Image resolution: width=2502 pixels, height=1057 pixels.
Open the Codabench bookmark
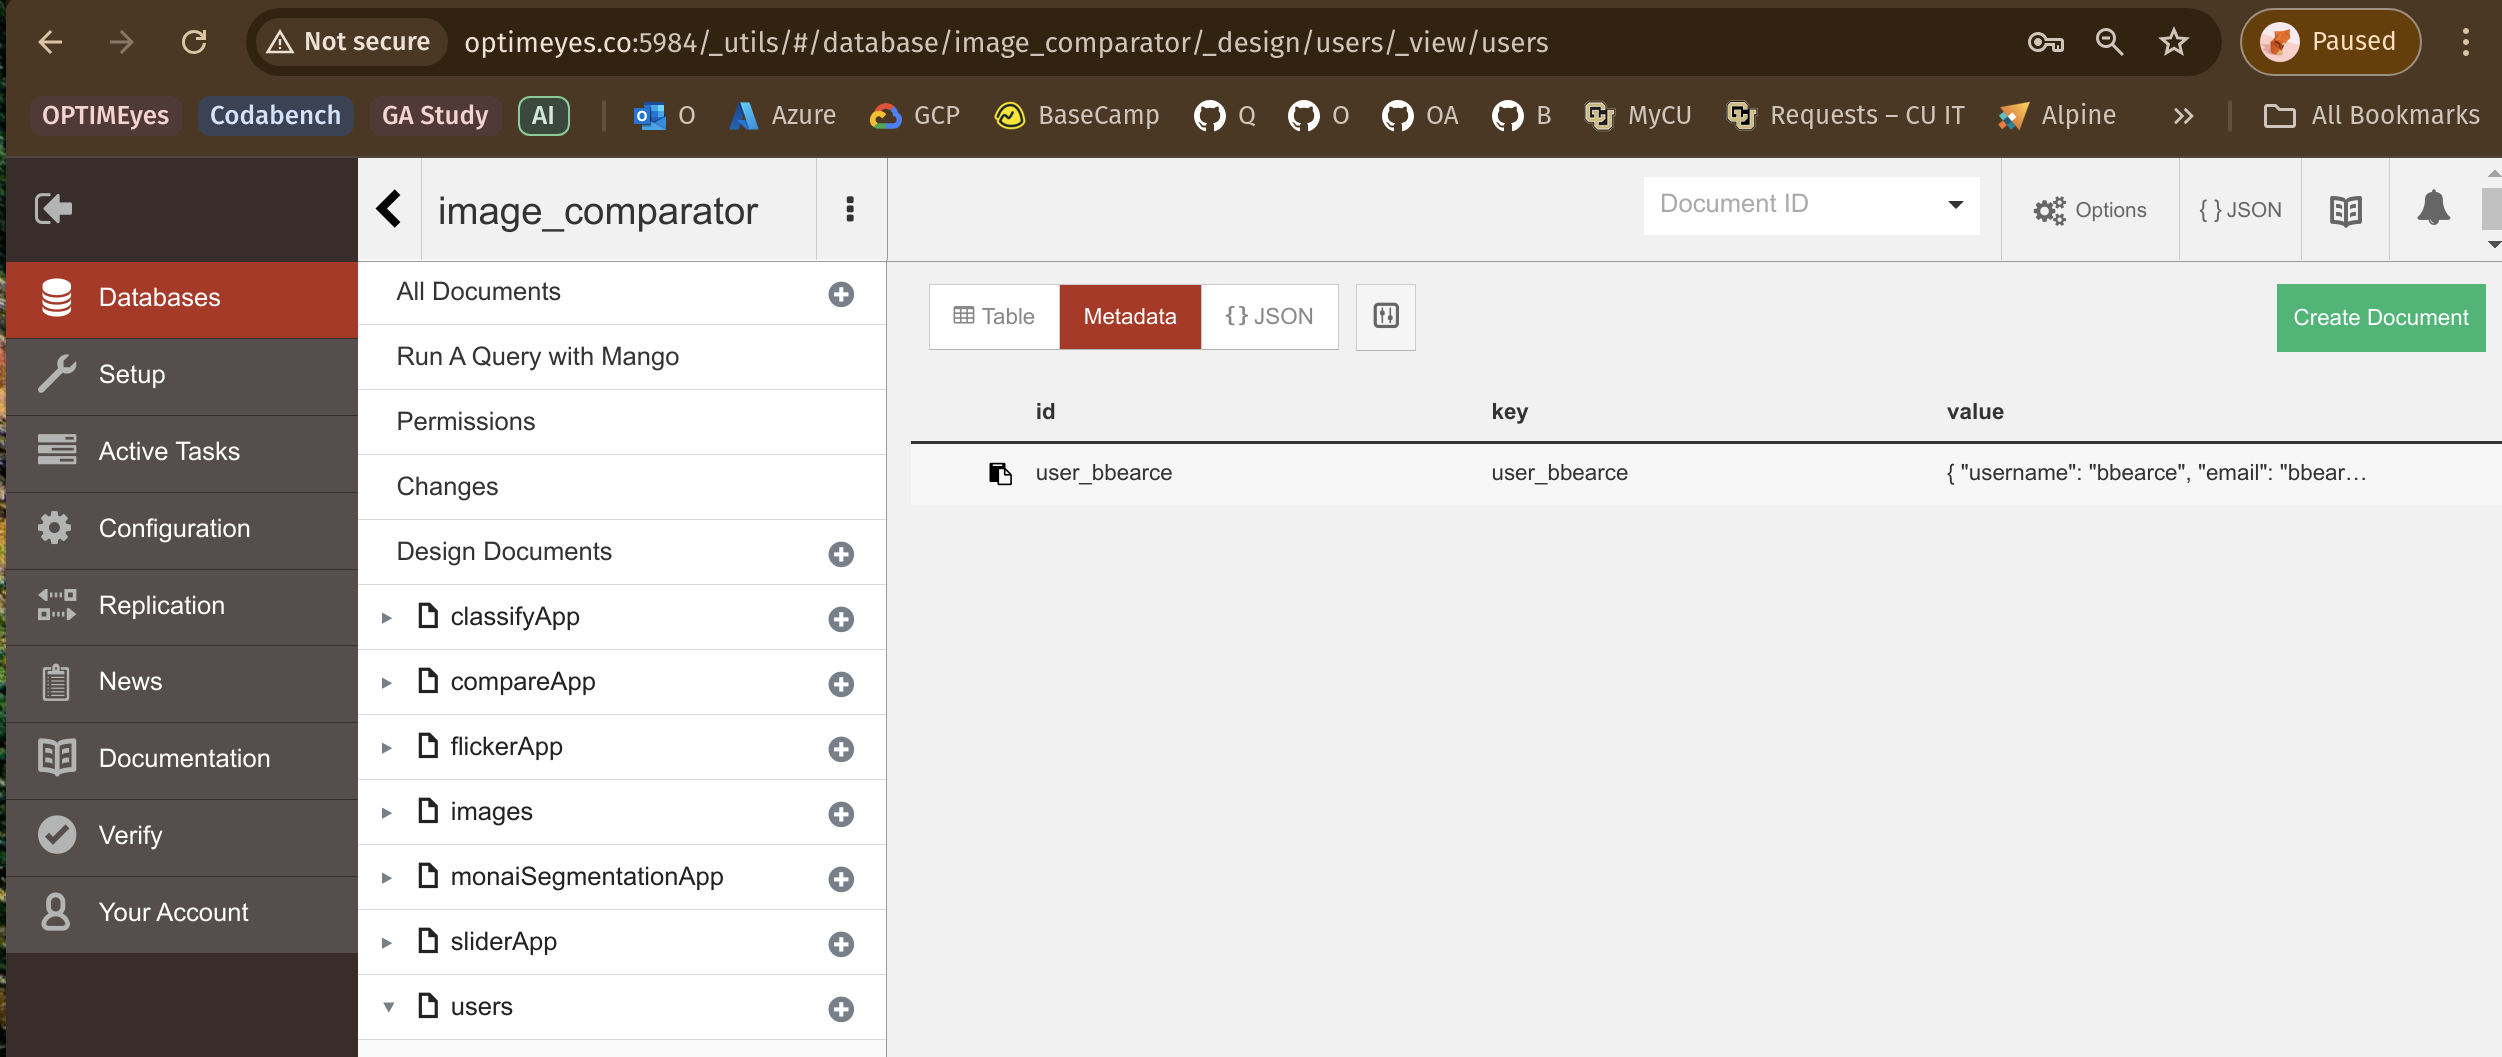pos(275,116)
